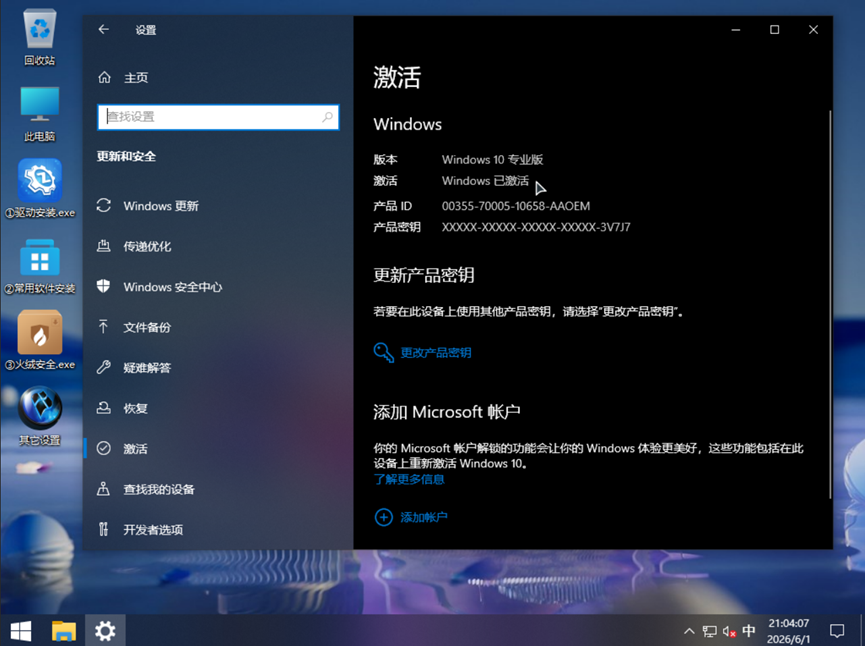Screen dimensions: 865x646
Task: Select the 此电脑 desktop icon
Action: [x=40, y=114]
